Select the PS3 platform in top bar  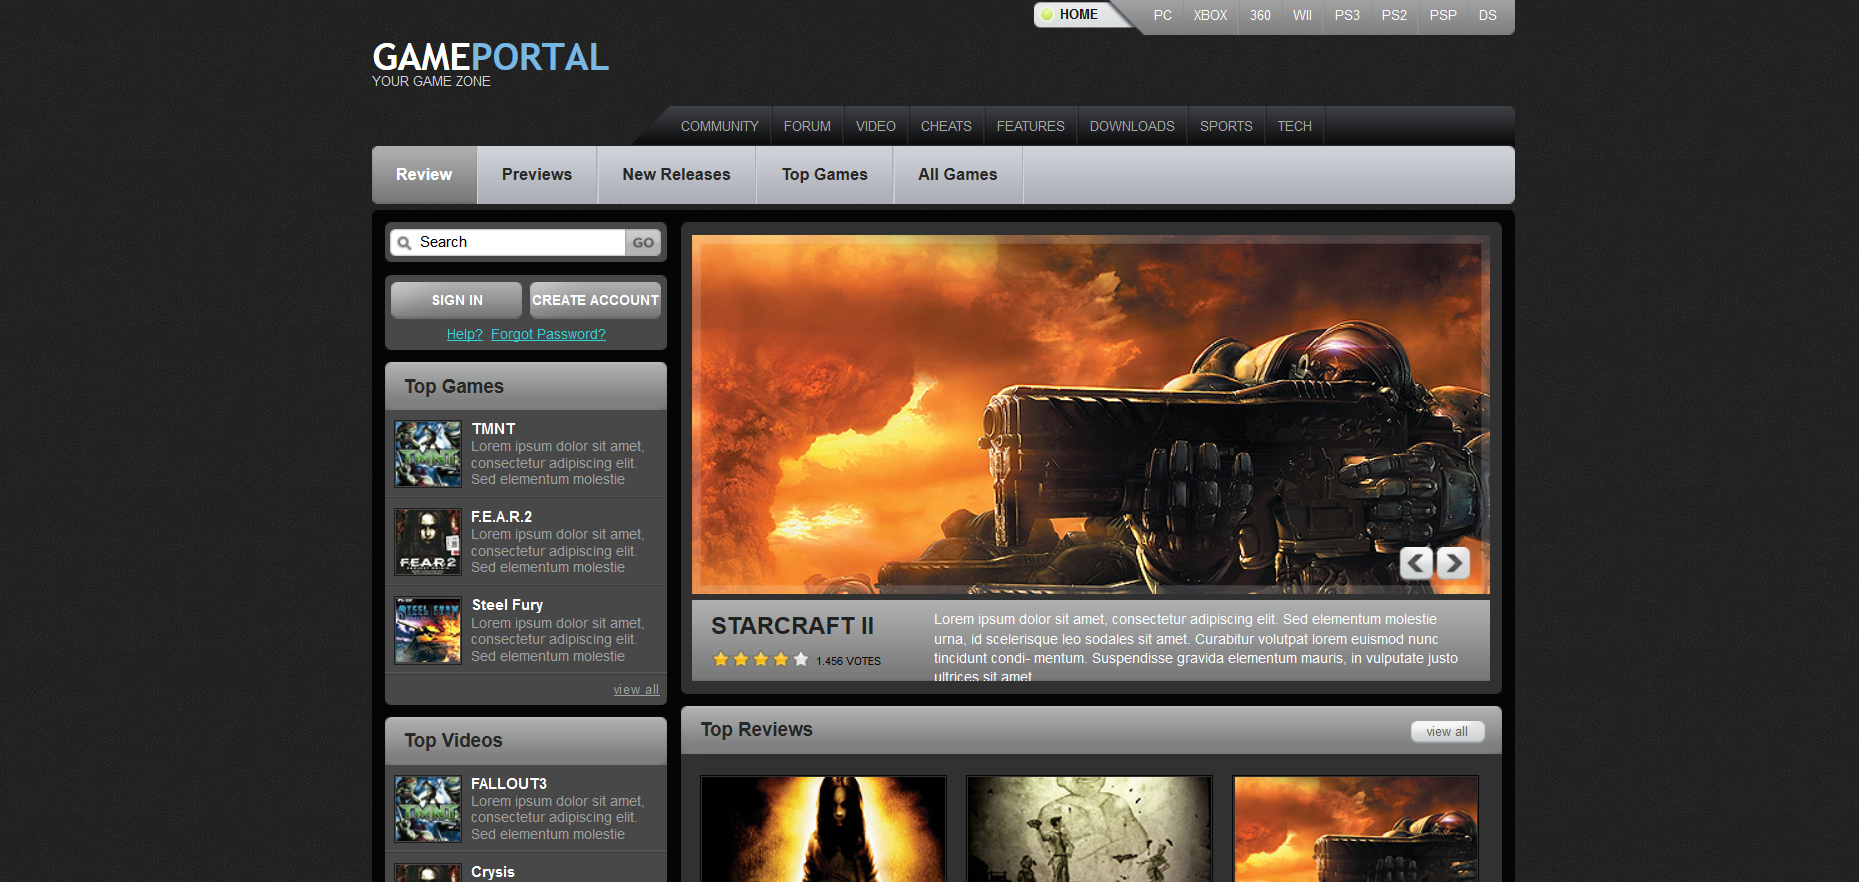(1347, 16)
